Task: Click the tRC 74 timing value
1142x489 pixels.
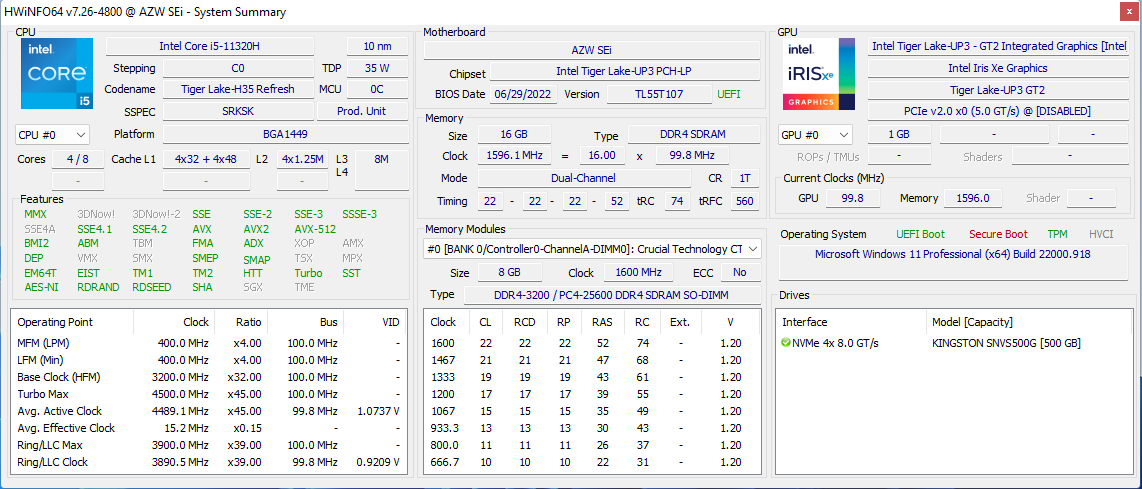Action: coord(677,201)
